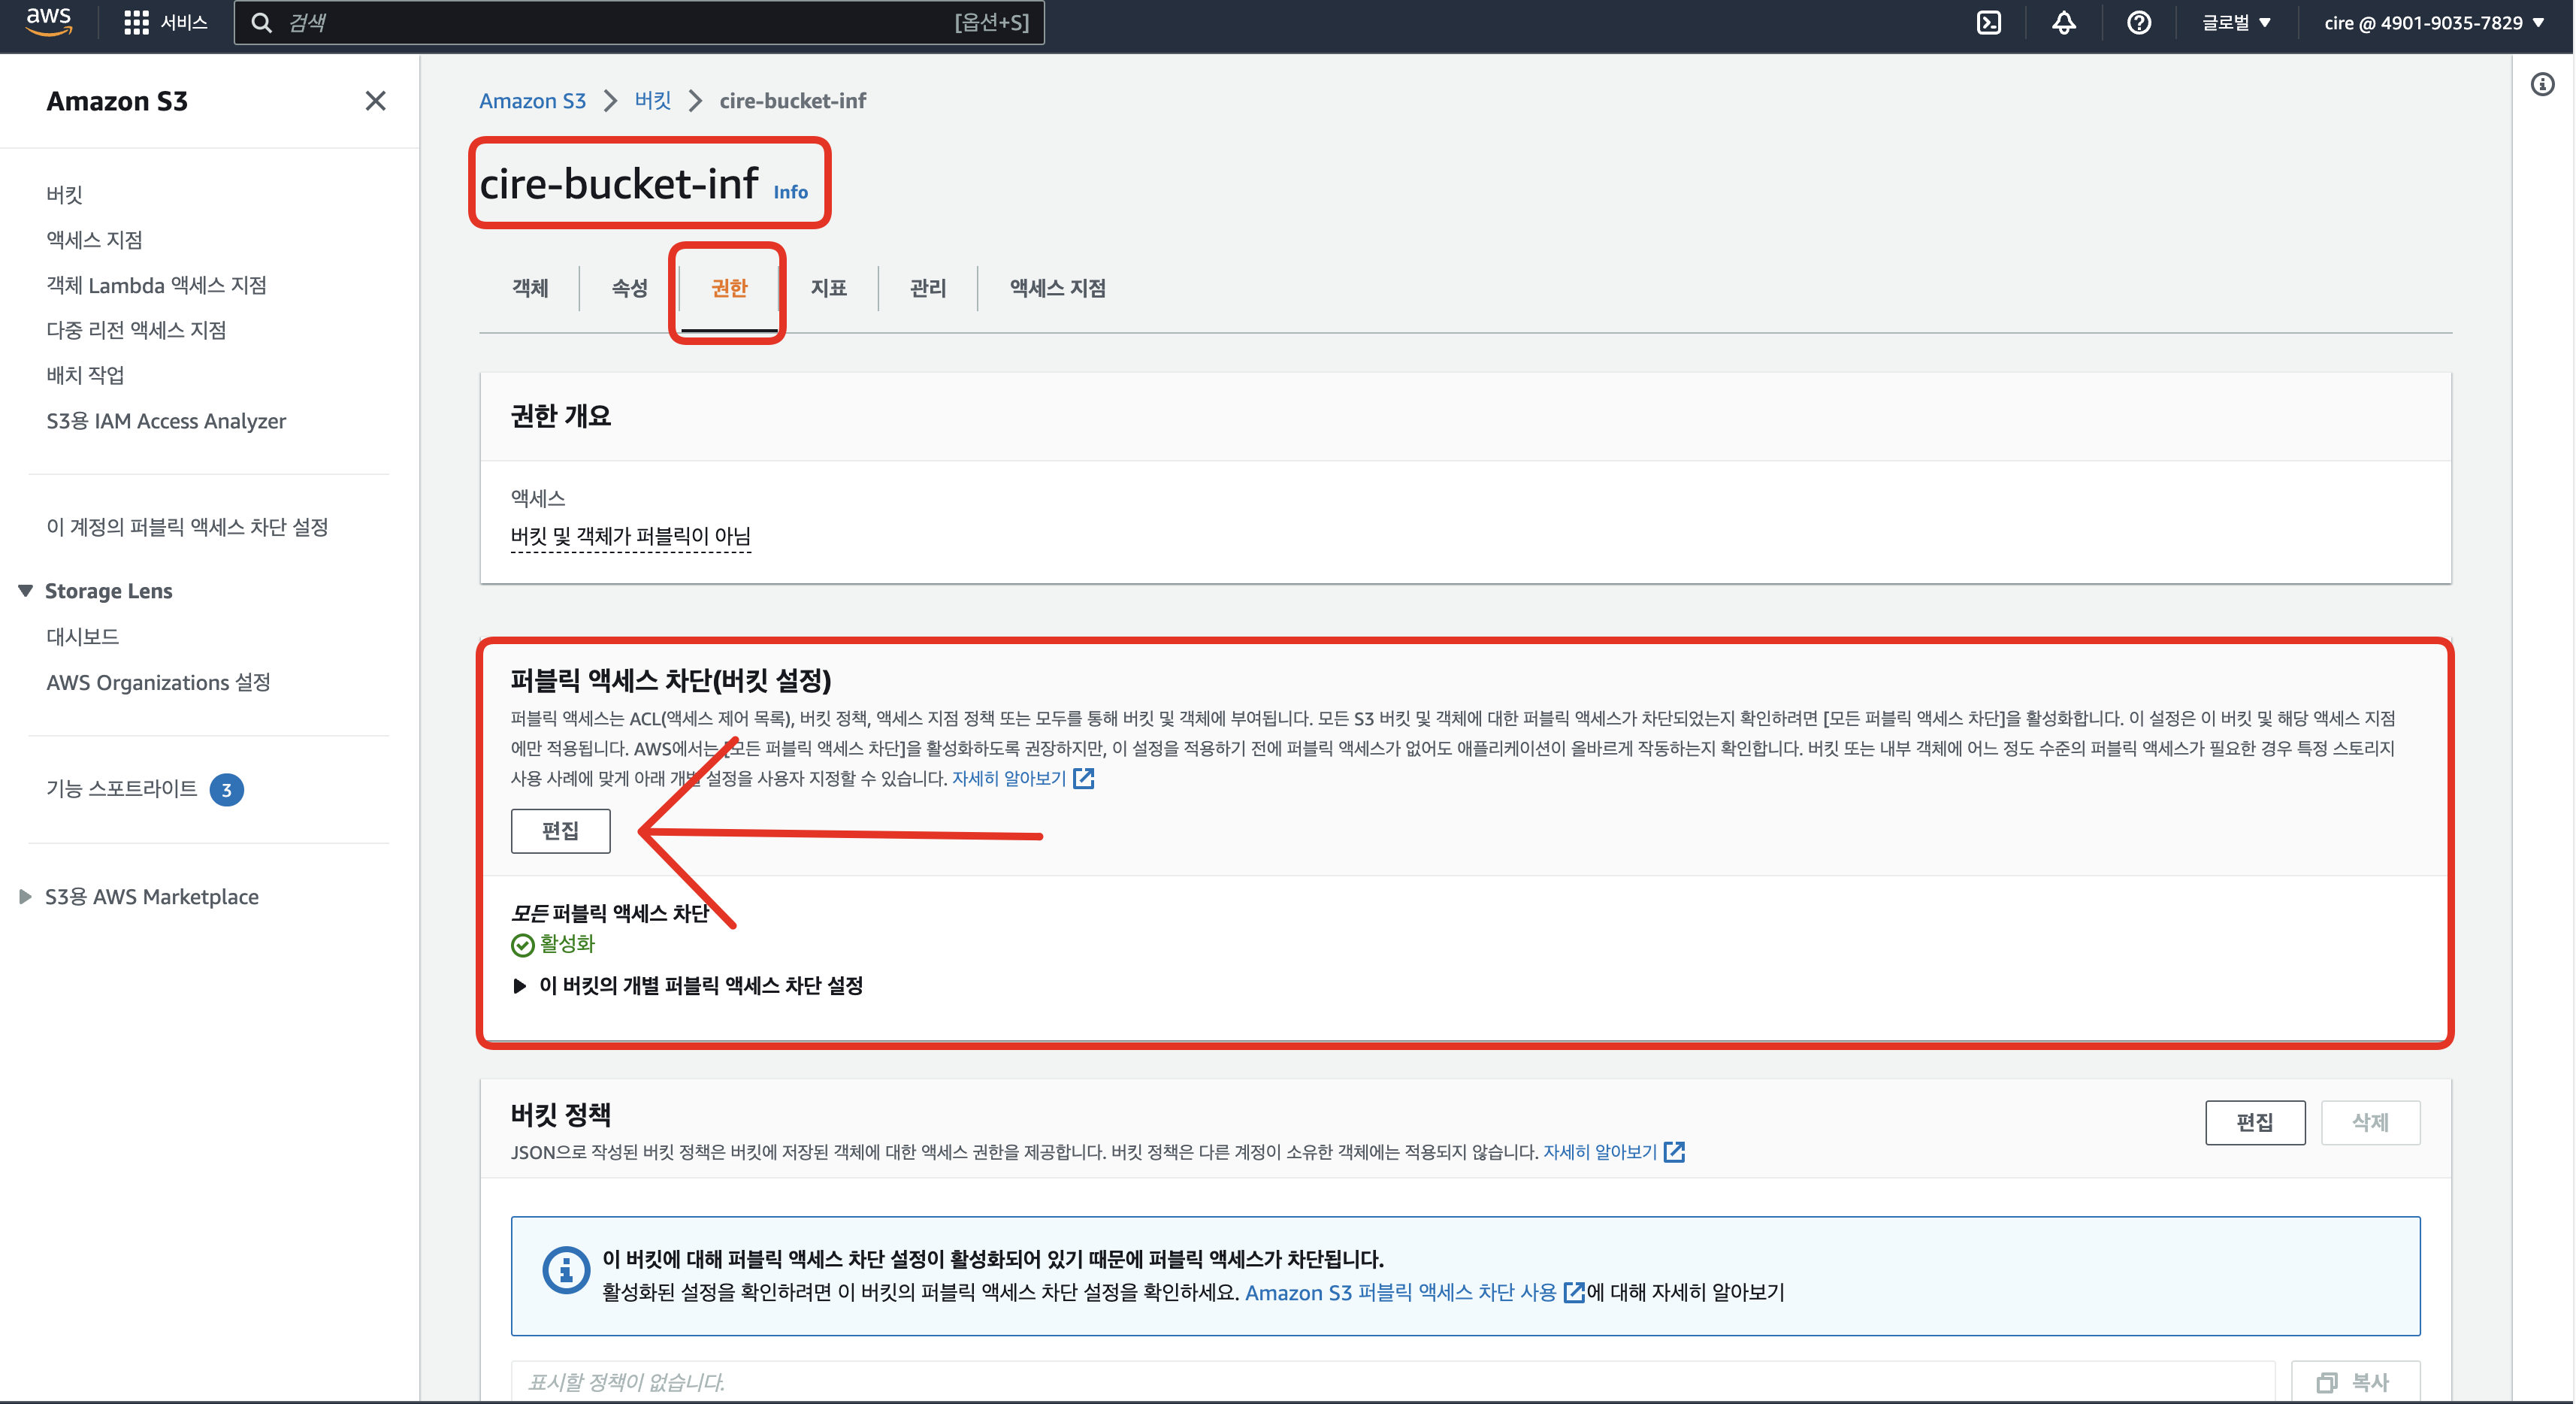Click the 삭제 button for bucket policy
Screen dimensions: 2576x1404
[2371, 1123]
